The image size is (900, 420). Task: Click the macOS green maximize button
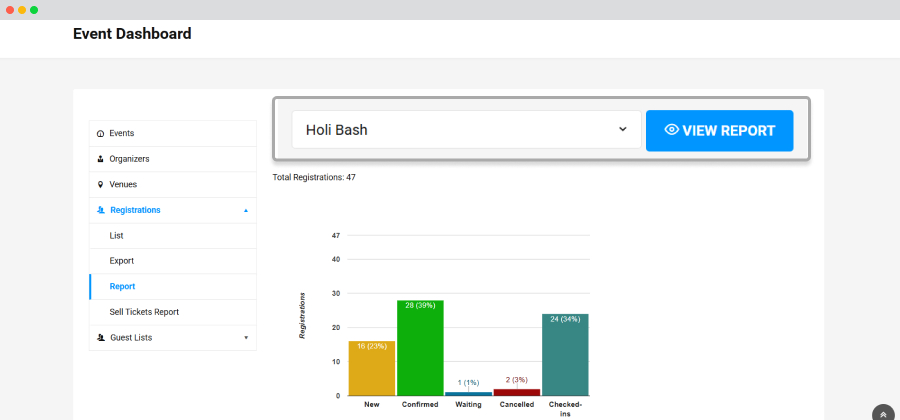34,10
